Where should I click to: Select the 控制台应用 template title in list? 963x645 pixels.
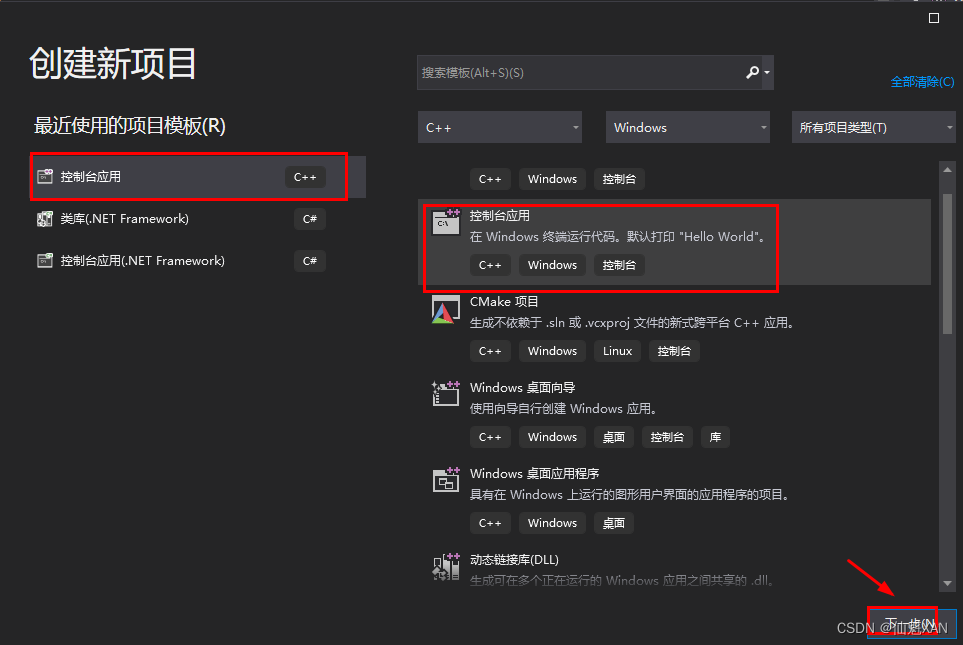click(x=499, y=216)
